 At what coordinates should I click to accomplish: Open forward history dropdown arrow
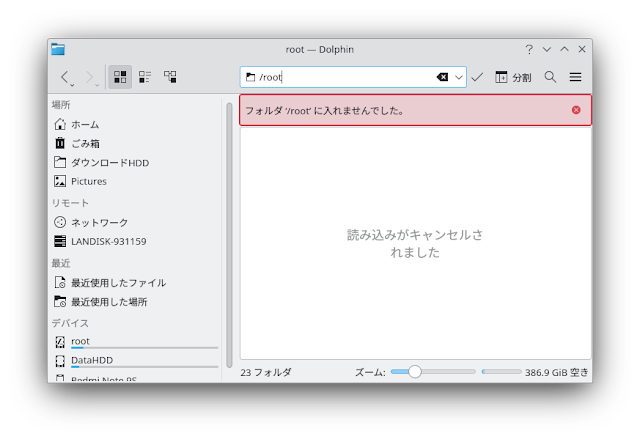[97, 85]
